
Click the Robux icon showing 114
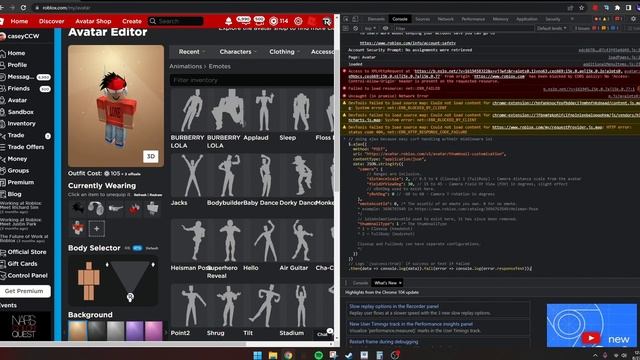273,21
